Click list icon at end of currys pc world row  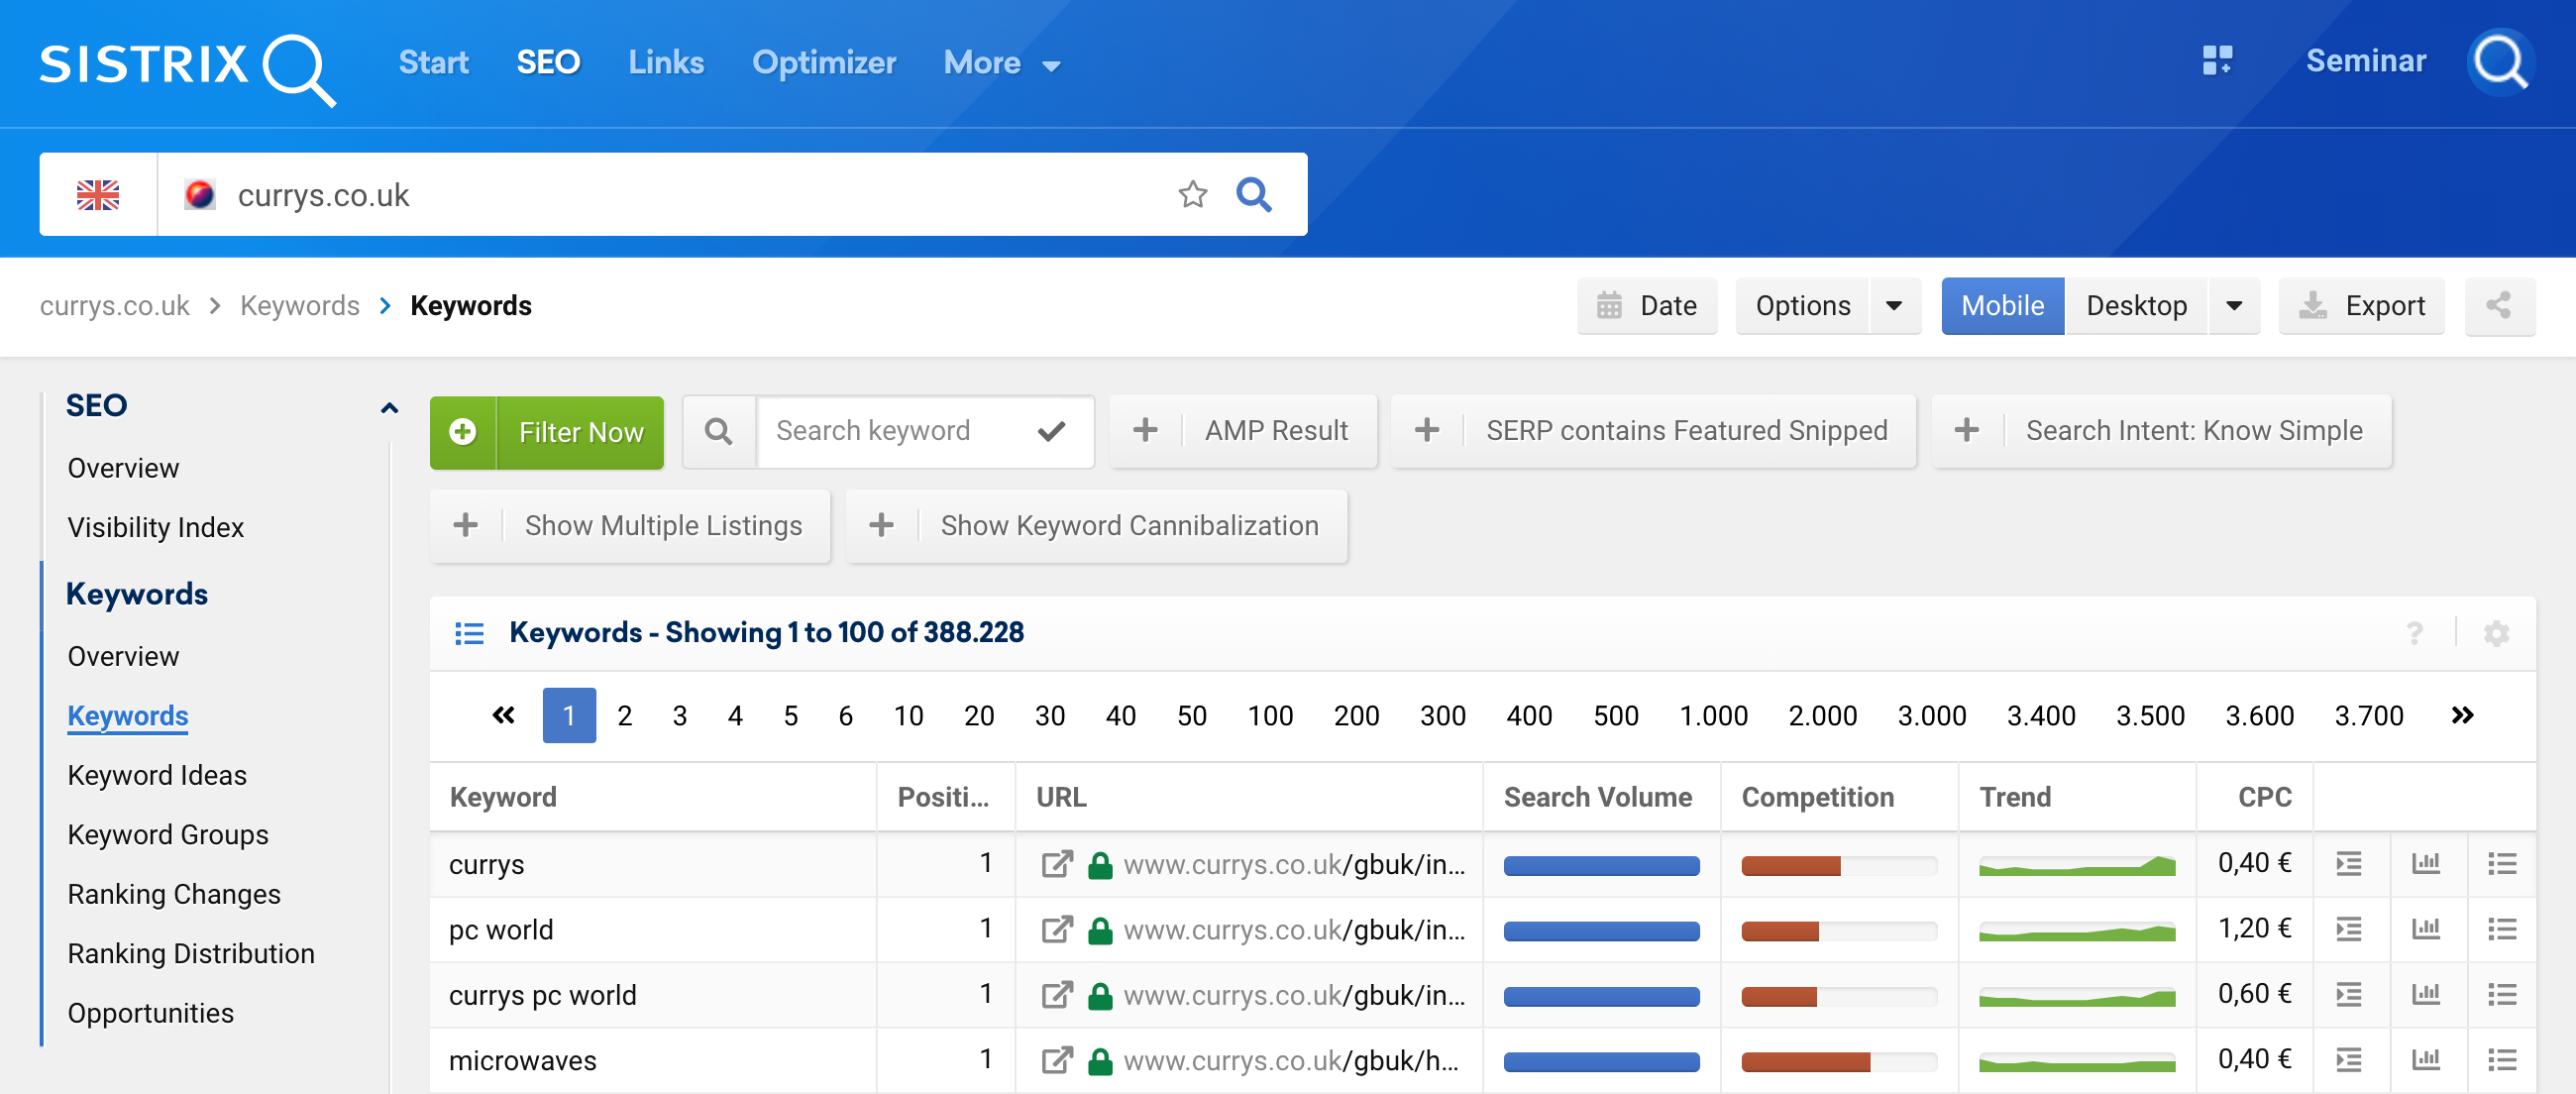(x=2501, y=995)
